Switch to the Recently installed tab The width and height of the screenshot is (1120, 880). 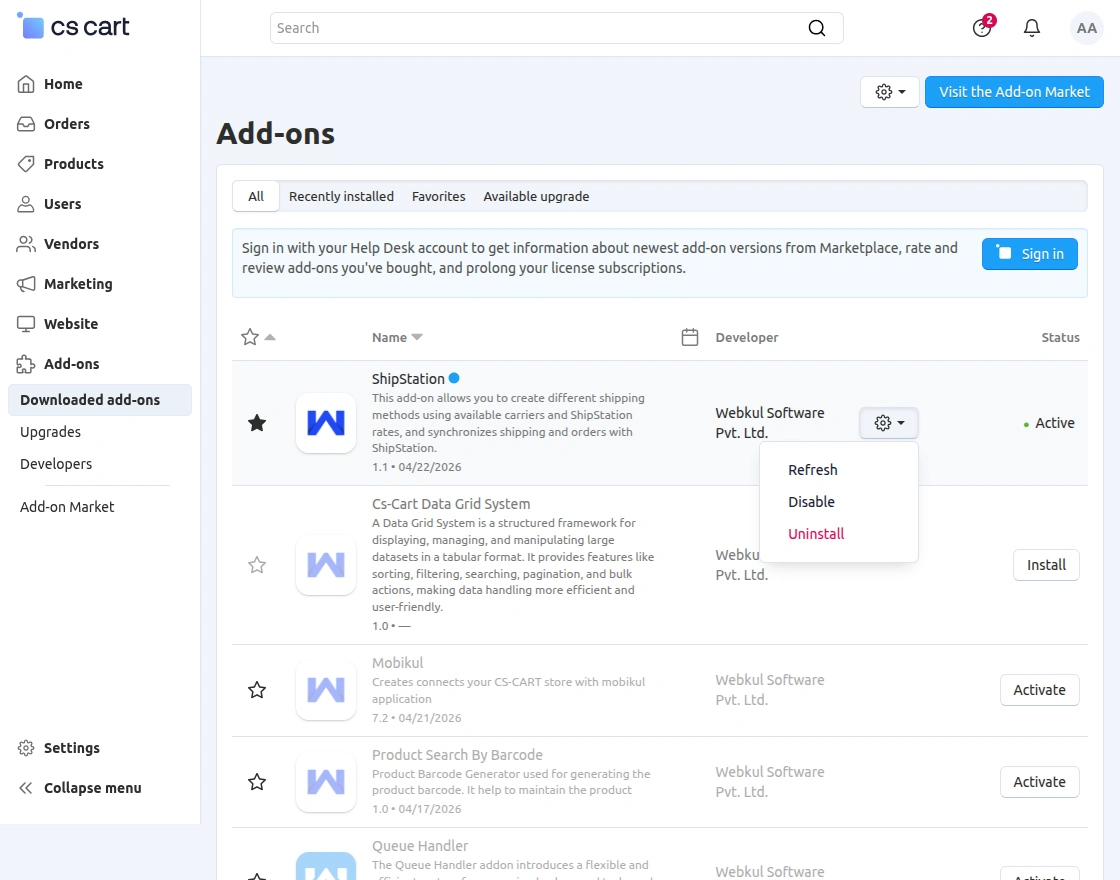click(x=341, y=196)
